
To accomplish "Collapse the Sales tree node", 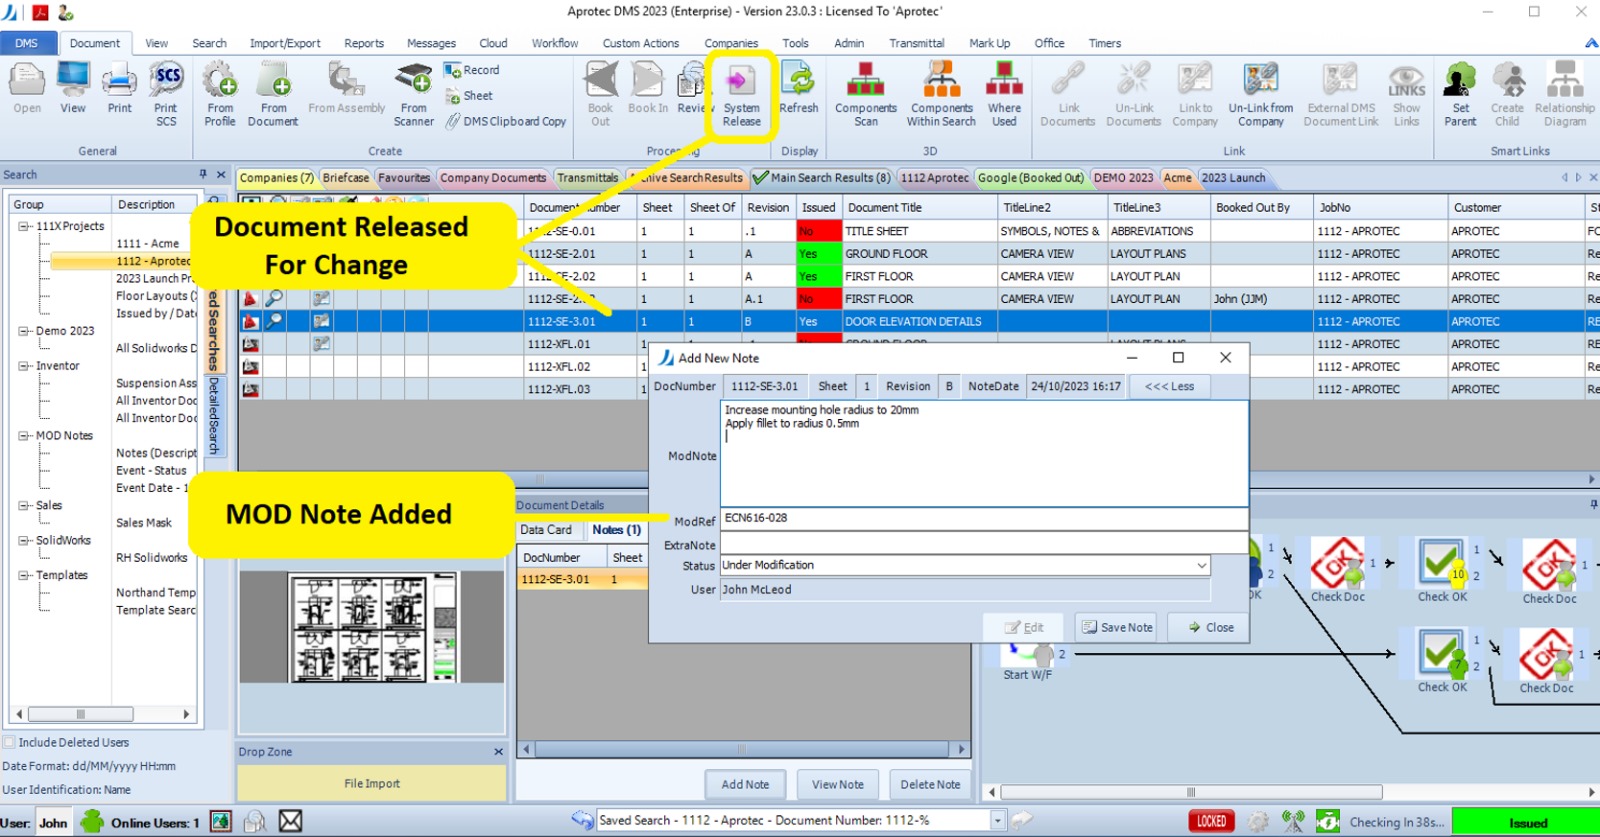I will click(23, 505).
